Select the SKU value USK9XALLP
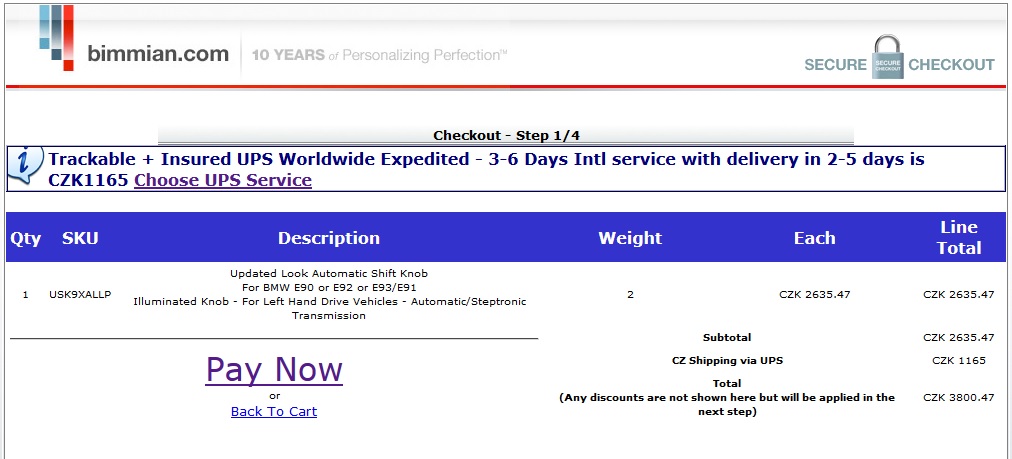The height and width of the screenshot is (459, 1012). (x=80, y=294)
